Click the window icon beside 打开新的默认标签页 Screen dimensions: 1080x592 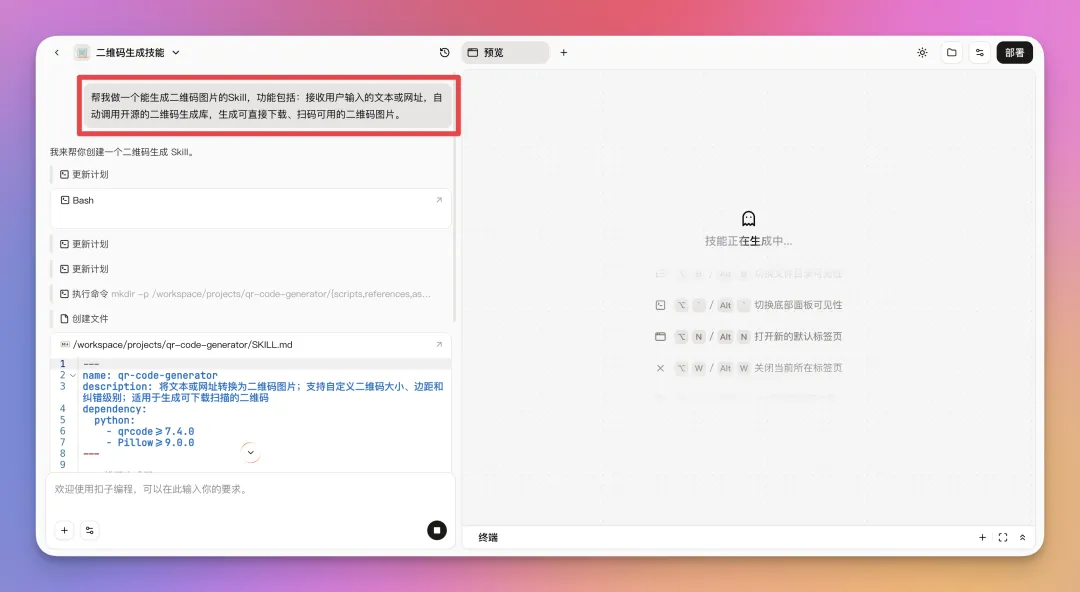click(x=661, y=336)
